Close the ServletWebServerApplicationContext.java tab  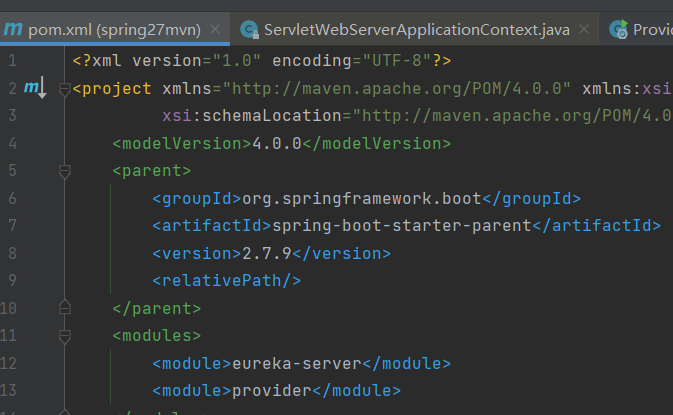[586, 30]
